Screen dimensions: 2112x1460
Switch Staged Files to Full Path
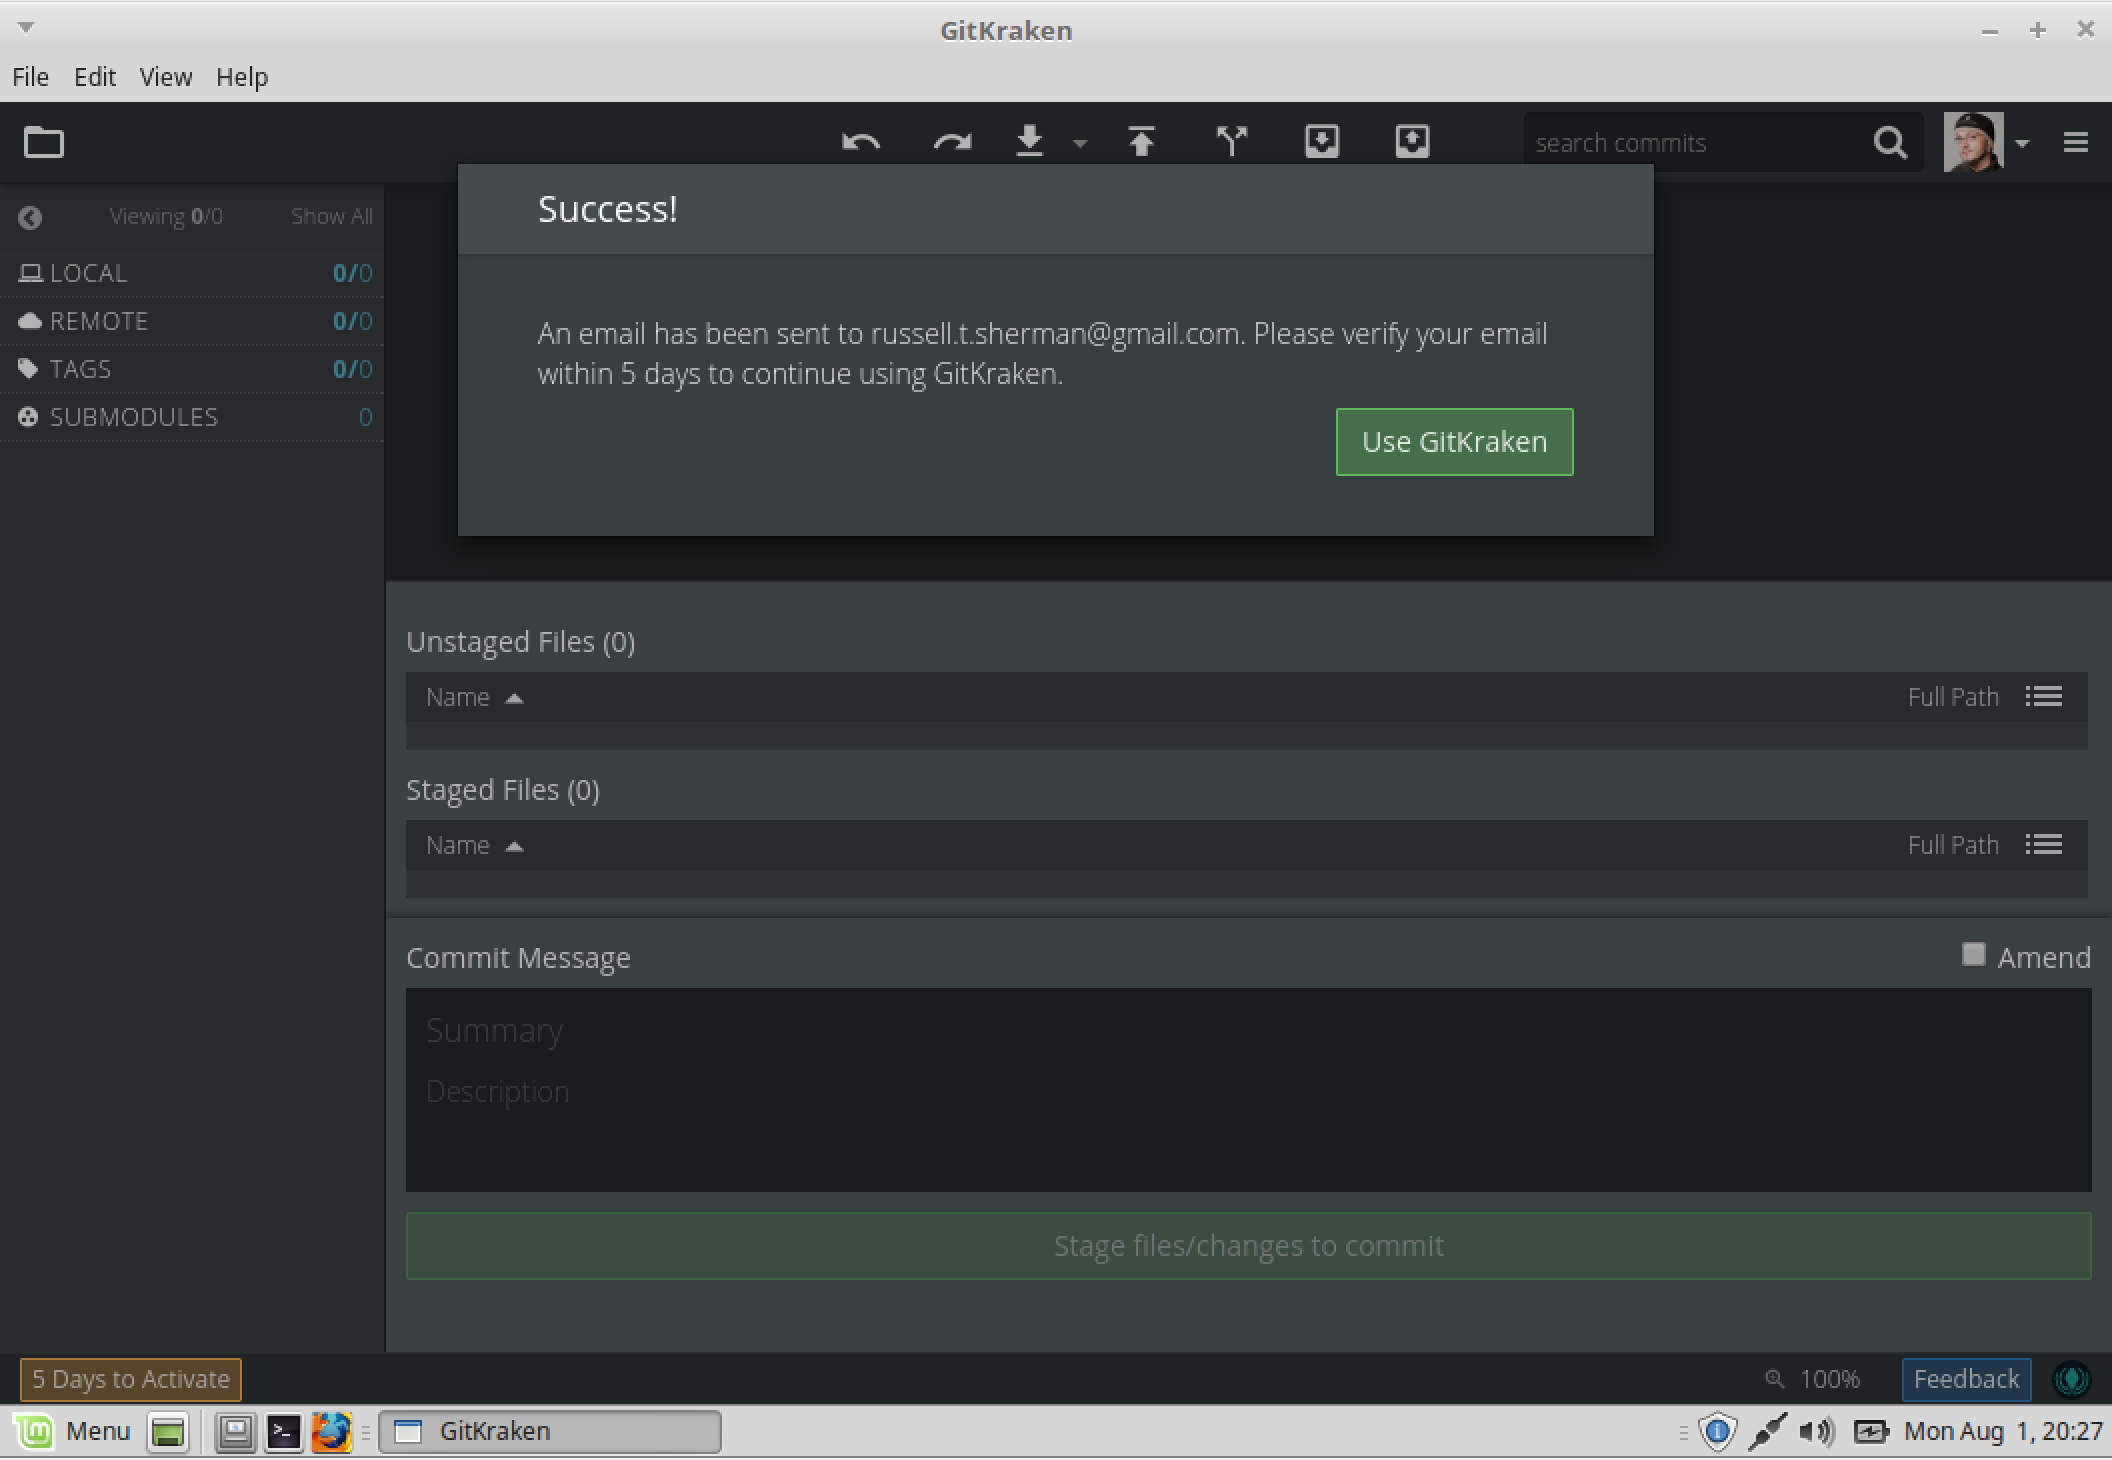pyautogui.click(x=1952, y=845)
